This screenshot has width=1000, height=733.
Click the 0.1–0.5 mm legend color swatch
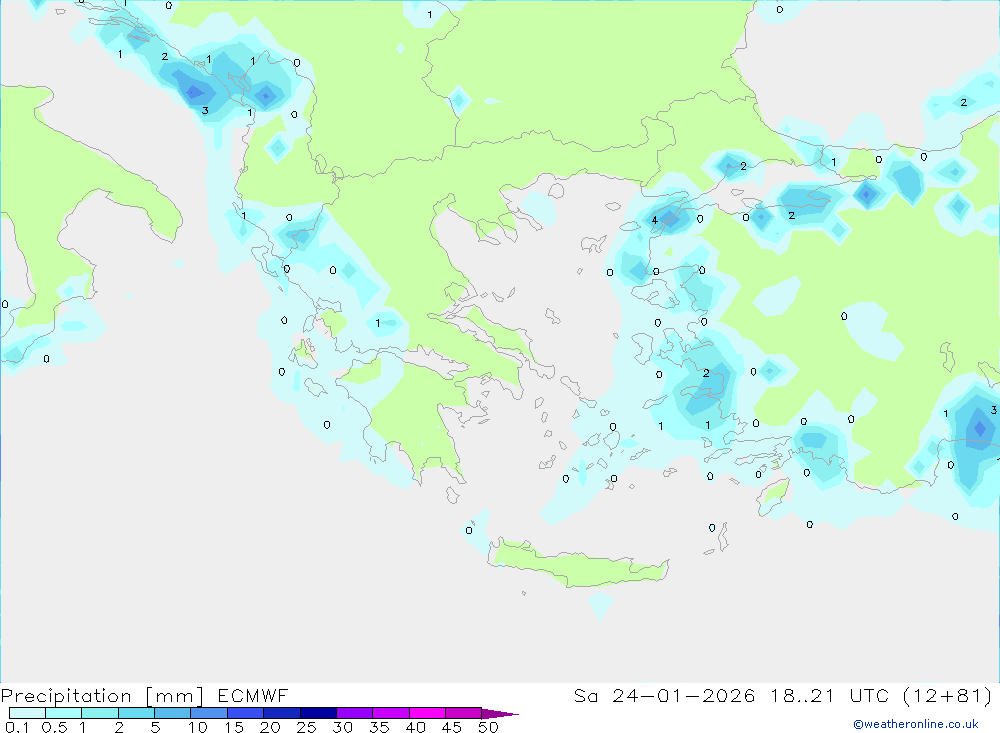[27, 713]
